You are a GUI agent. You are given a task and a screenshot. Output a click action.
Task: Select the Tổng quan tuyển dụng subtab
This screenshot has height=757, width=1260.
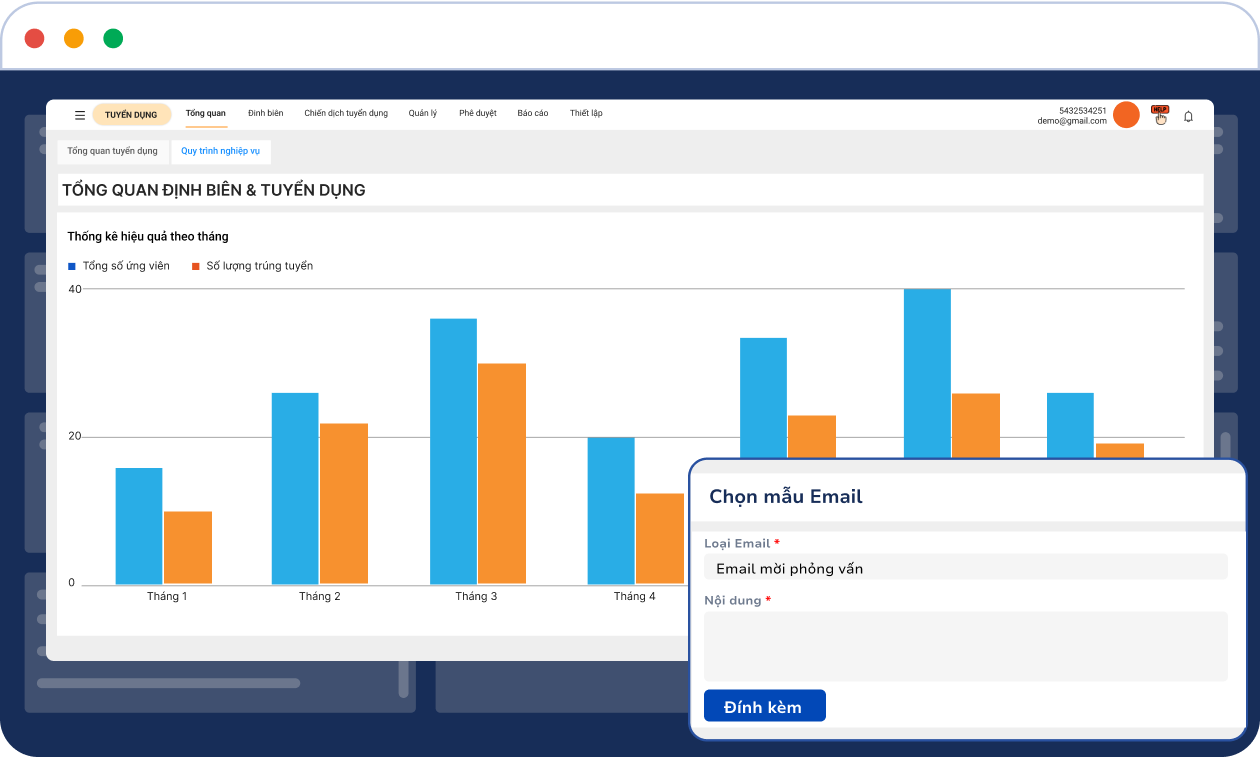(112, 151)
